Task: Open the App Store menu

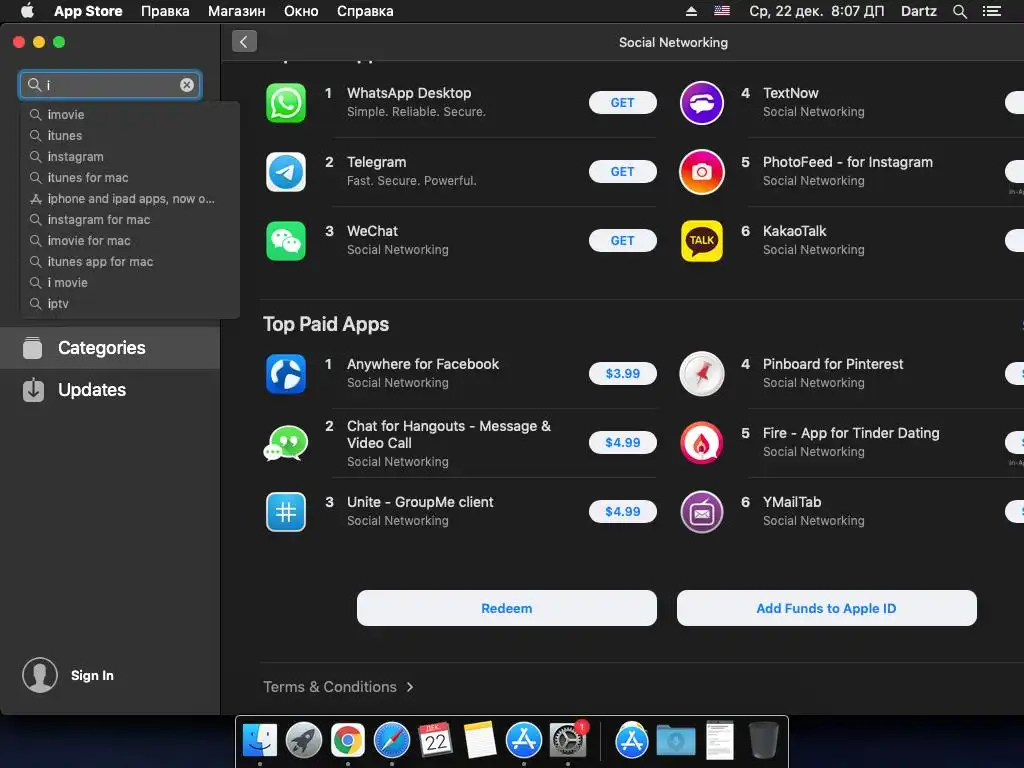Action: coord(88,11)
